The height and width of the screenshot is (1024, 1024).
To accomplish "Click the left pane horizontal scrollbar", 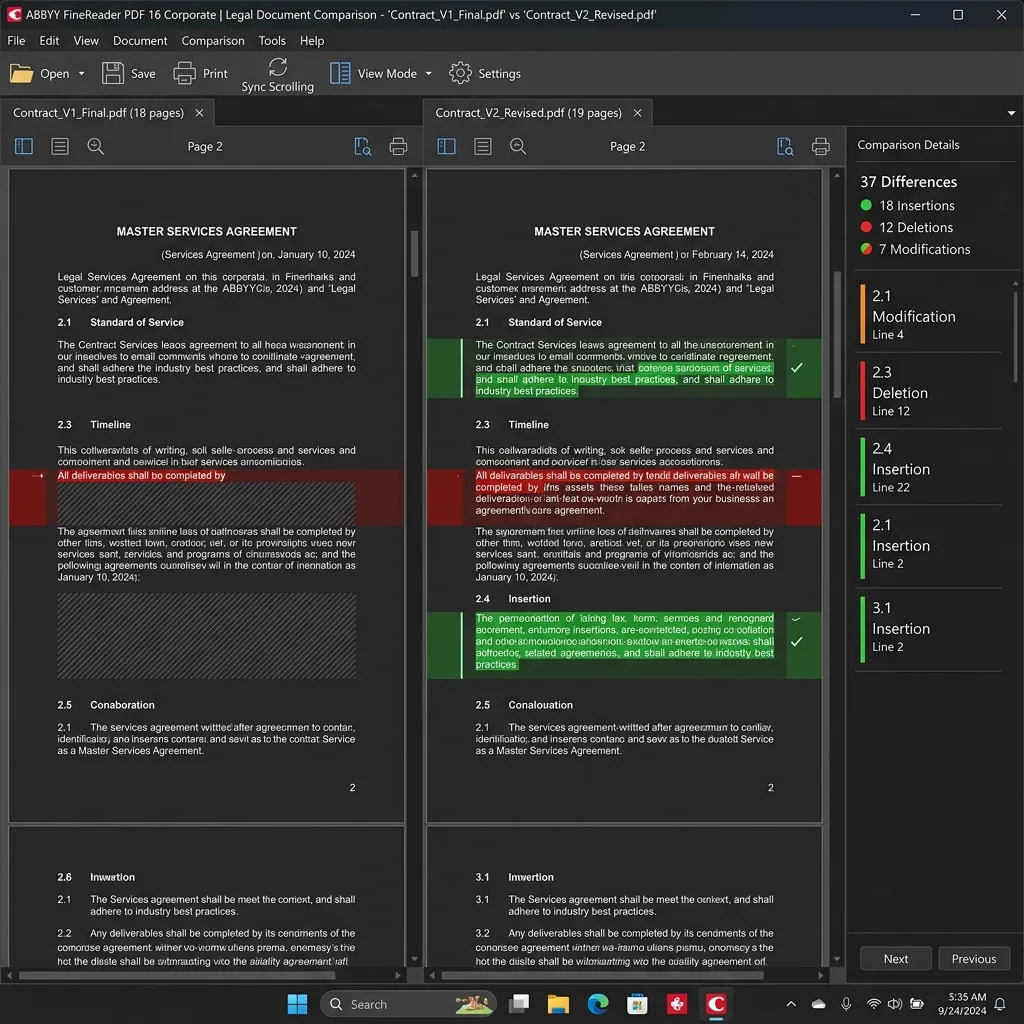I will point(176,976).
